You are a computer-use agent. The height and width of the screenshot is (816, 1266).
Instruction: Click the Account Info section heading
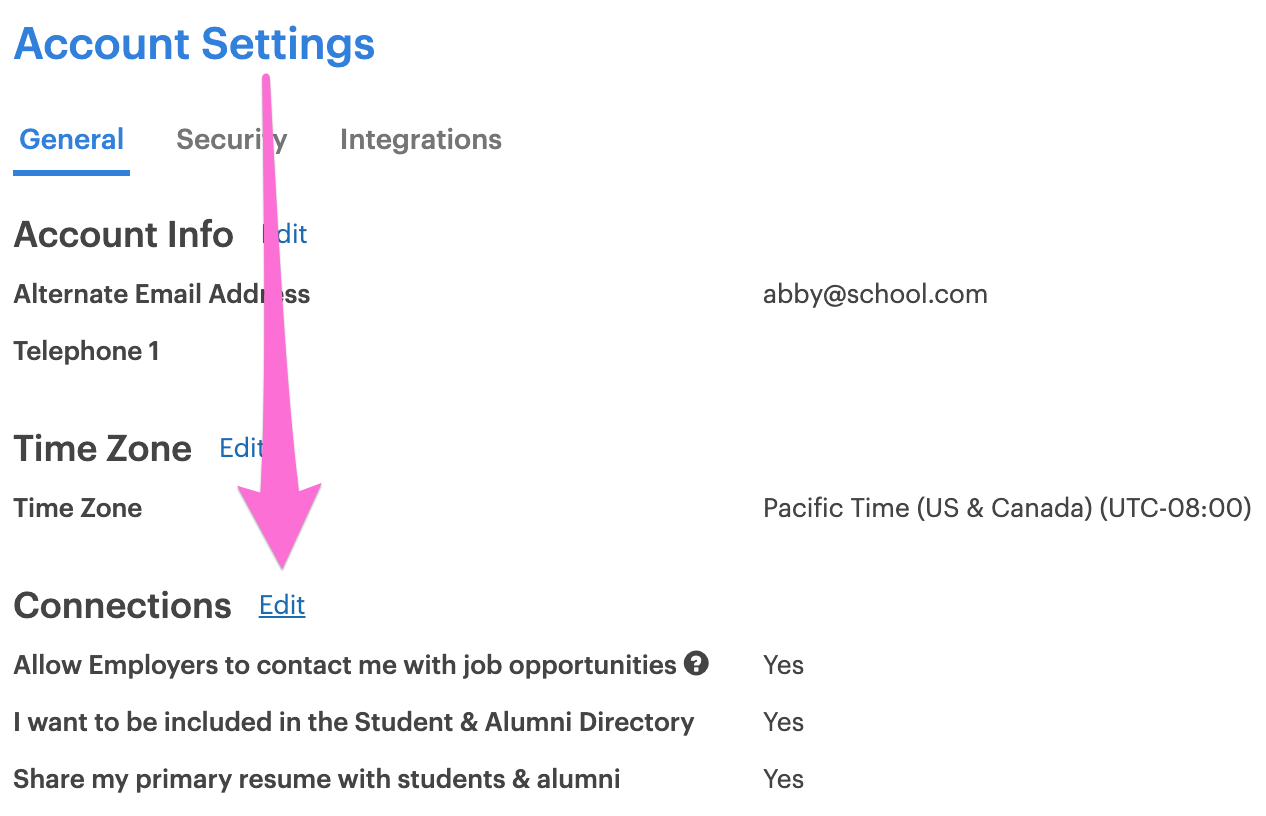[x=124, y=235]
